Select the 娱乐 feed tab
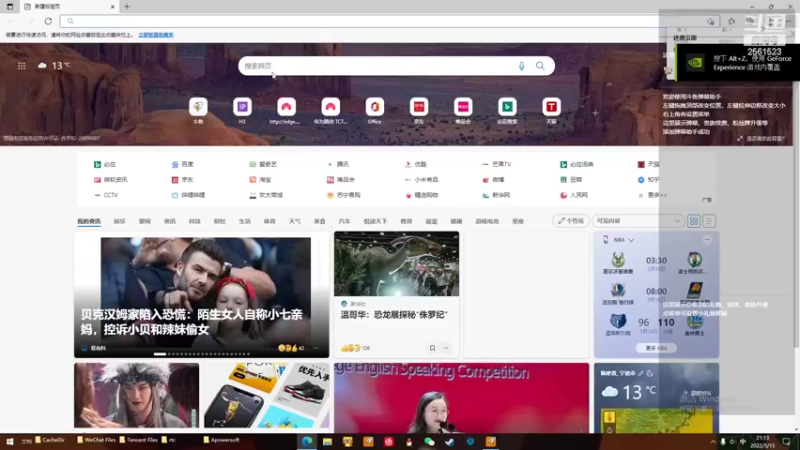This screenshot has height=450, width=800. coord(119,221)
